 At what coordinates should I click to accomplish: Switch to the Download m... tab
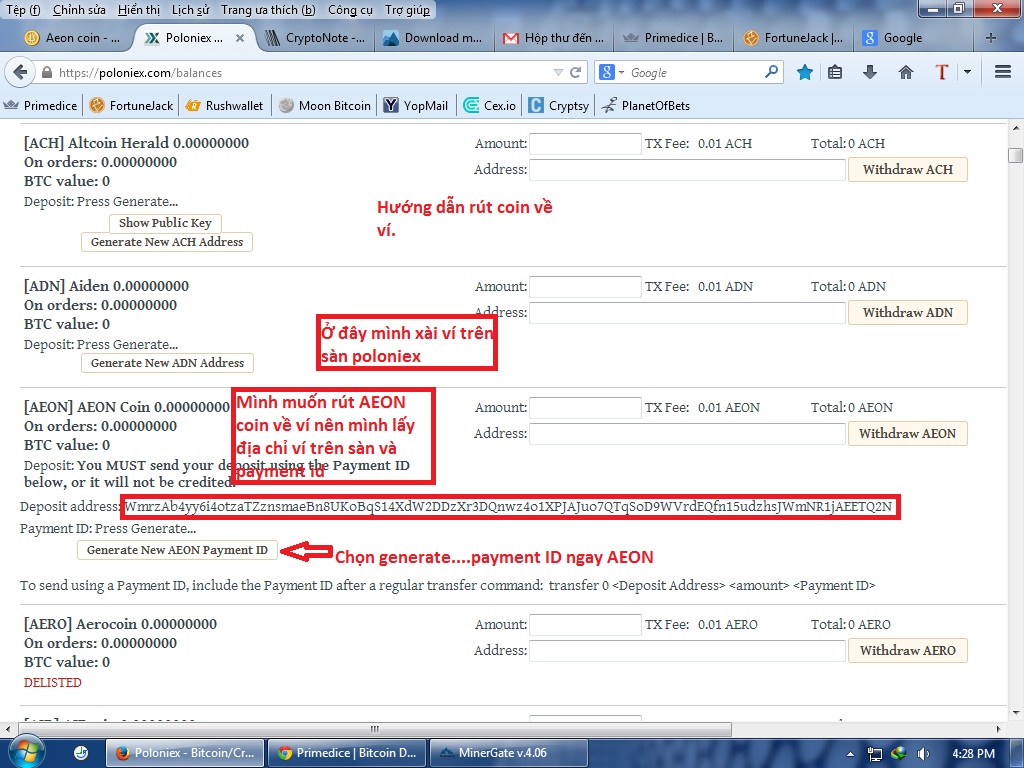coord(432,38)
